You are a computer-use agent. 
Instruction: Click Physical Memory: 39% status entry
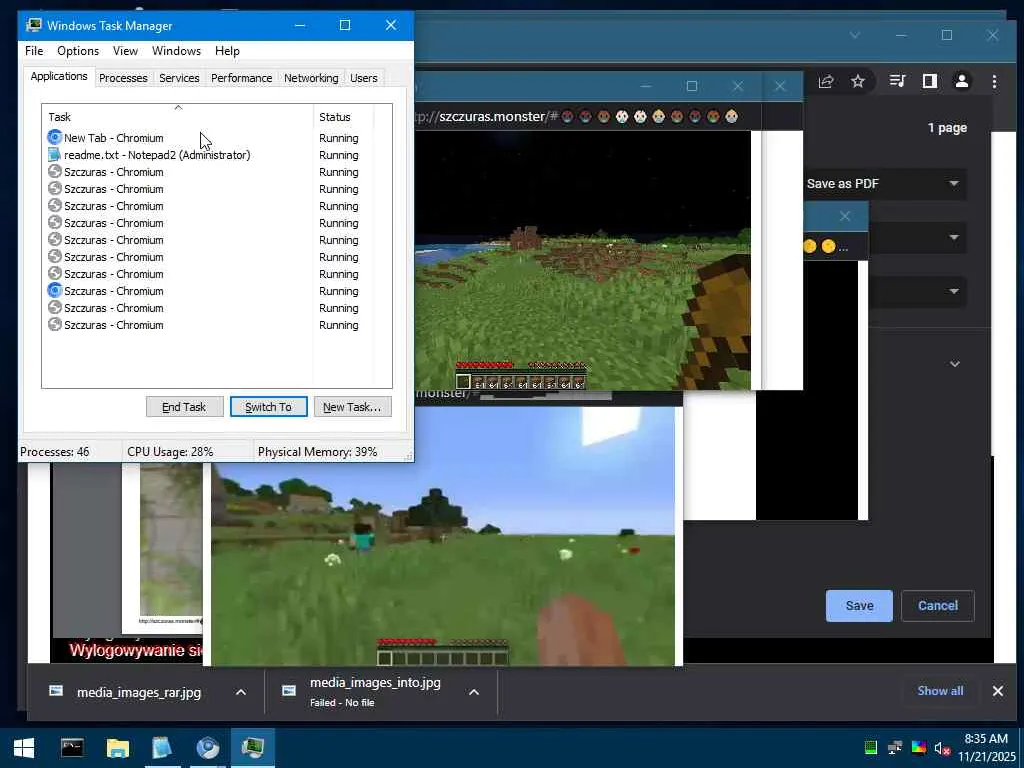(x=317, y=452)
